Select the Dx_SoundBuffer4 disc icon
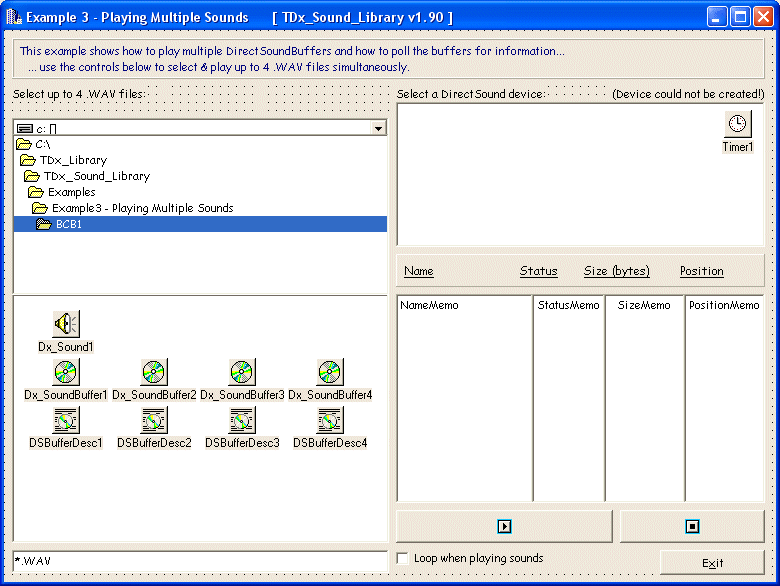 pos(330,372)
